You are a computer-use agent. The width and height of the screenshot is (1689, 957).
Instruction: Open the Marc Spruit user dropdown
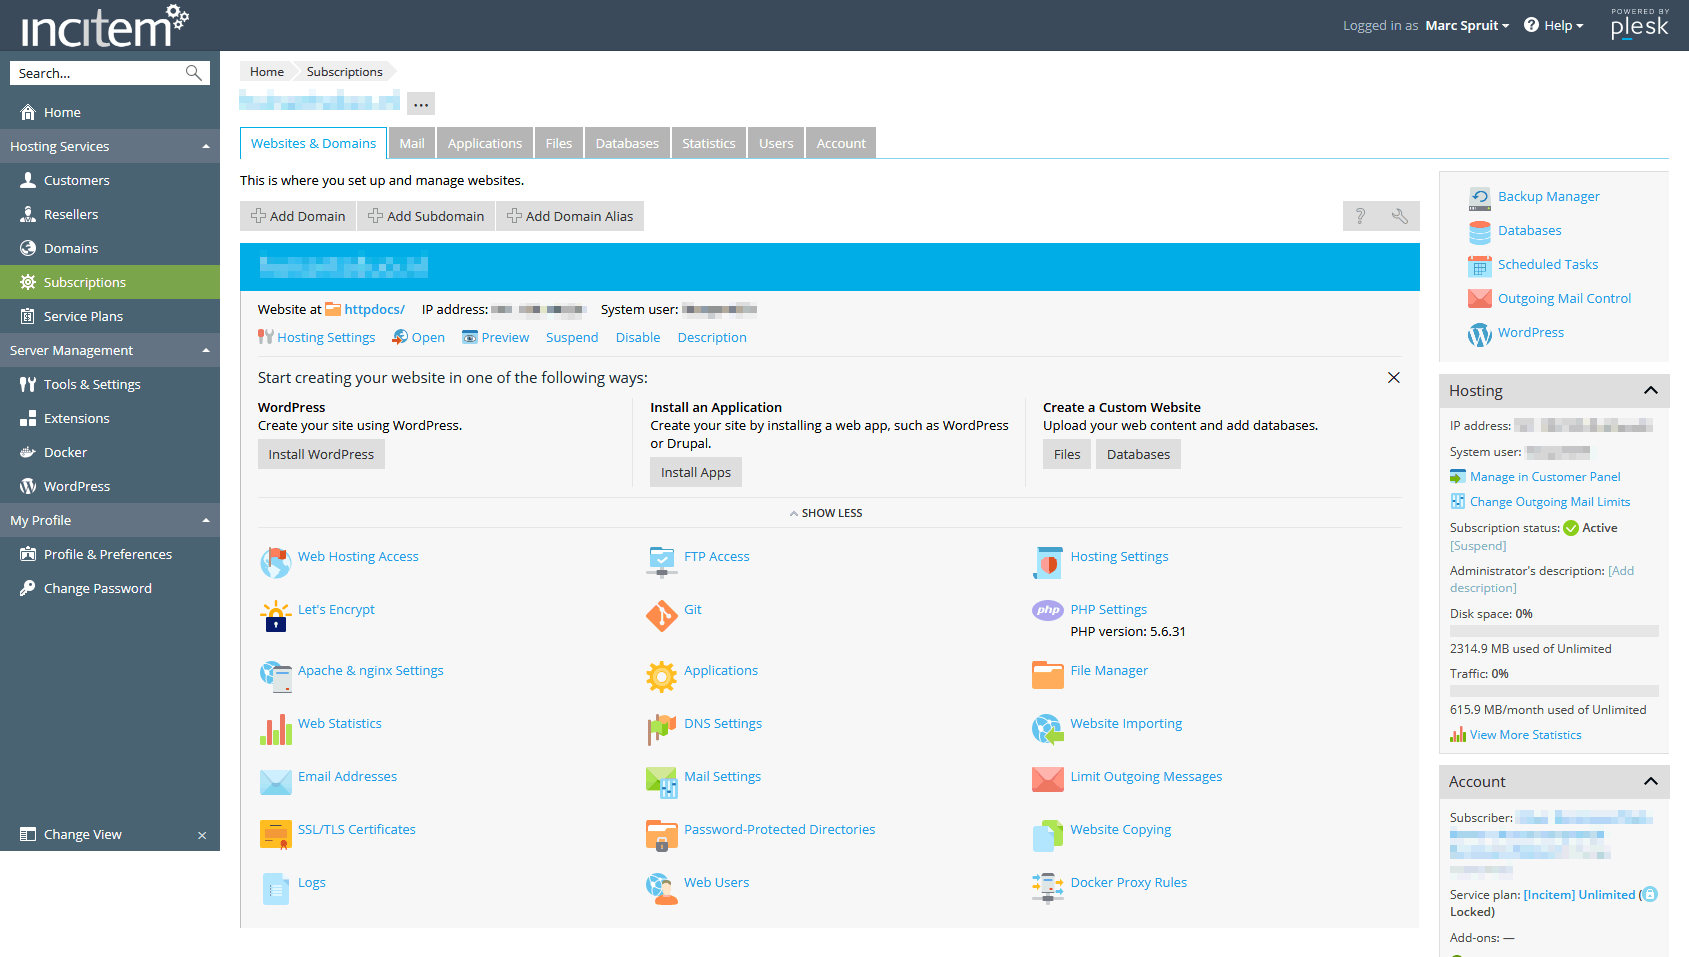(1466, 26)
